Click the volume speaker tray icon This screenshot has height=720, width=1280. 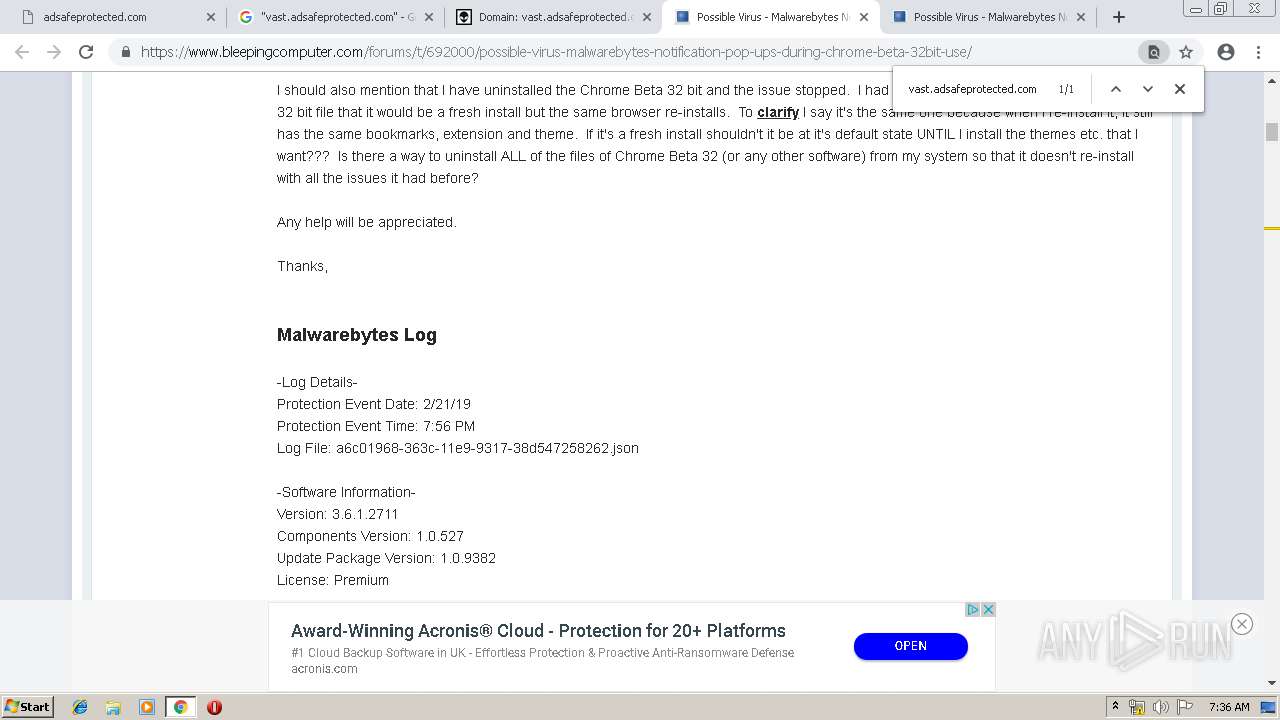[1160, 707]
